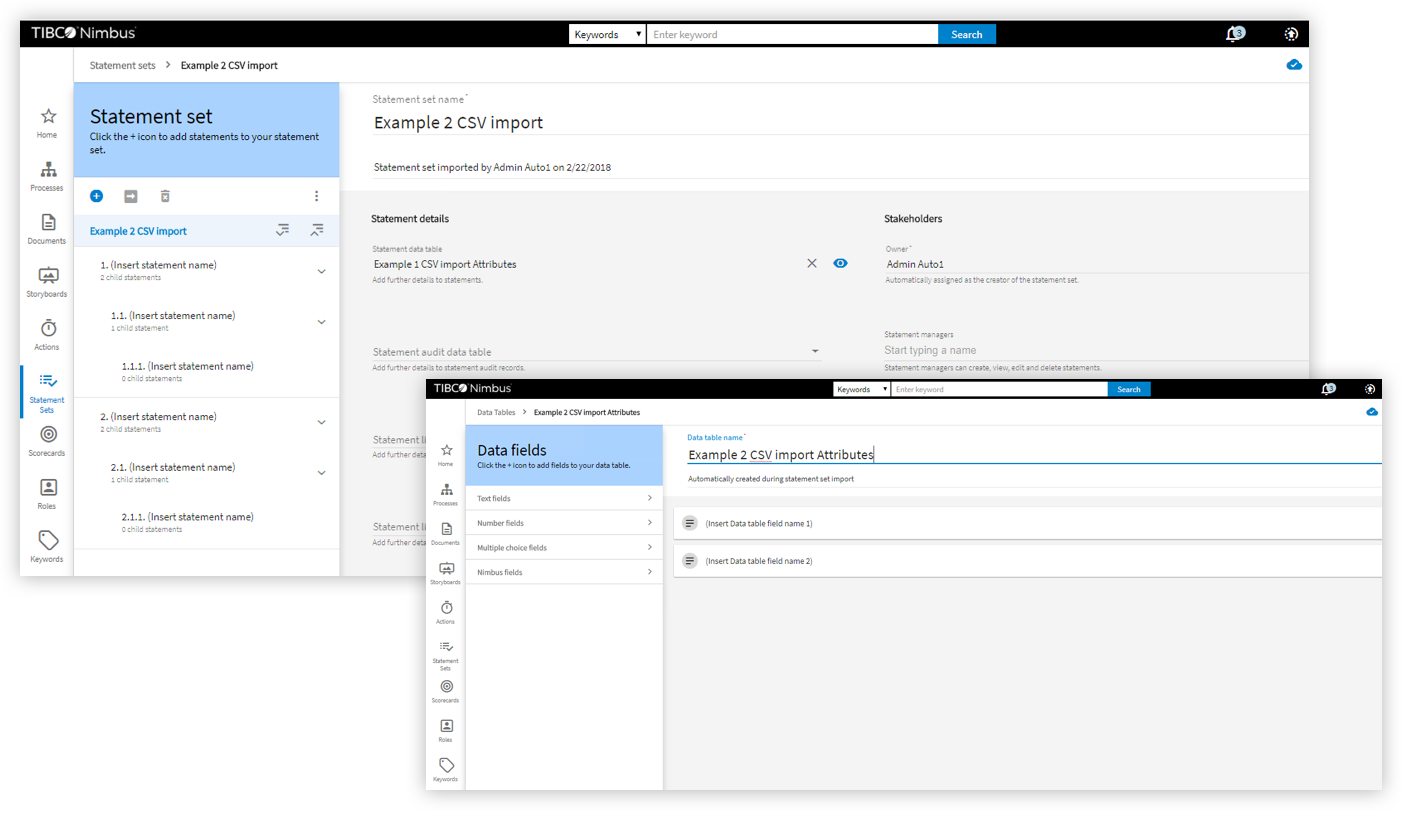Collapse statement 2.1. chevron
The height and width of the screenshot is (816, 1402).
coord(322,472)
